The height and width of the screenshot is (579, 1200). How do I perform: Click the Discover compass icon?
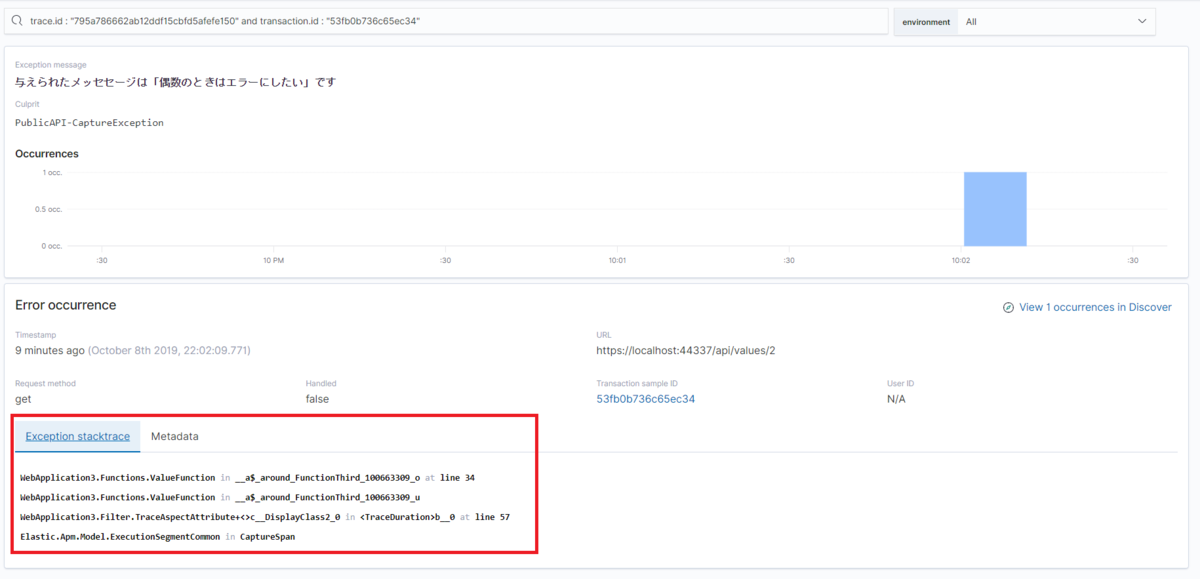tap(1008, 308)
